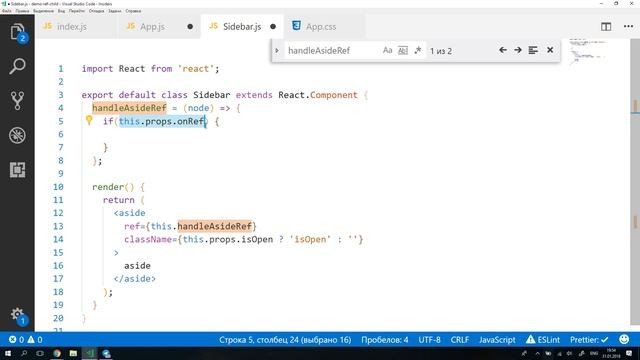
Task: Click the Prettier status item
Action: tap(589, 340)
